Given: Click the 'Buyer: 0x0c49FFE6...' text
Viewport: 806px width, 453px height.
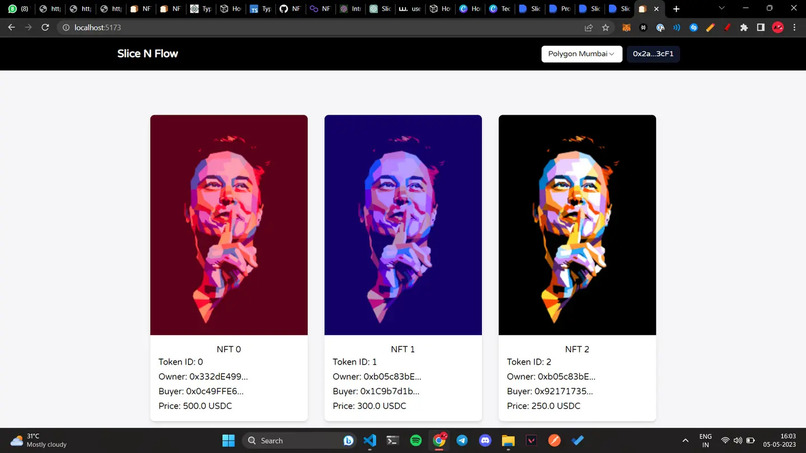Looking at the screenshot, I should click(201, 391).
